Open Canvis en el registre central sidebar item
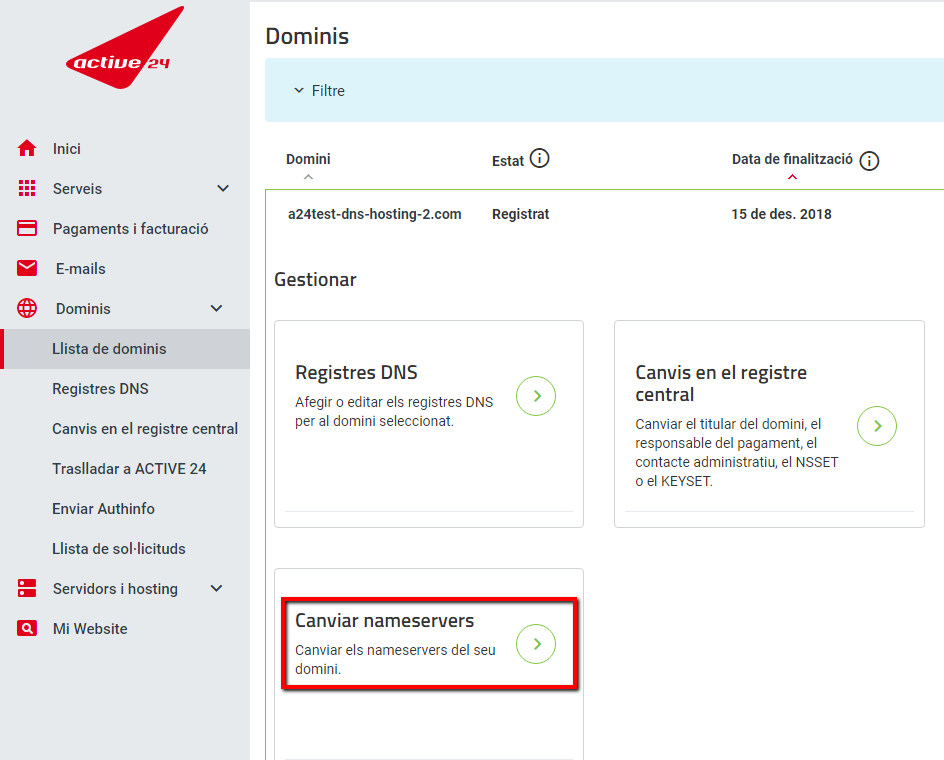 click(145, 429)
